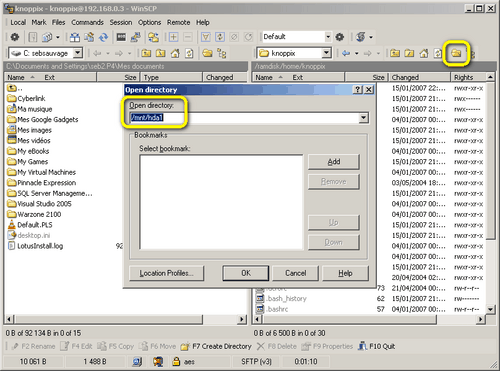
Task: Click the transfer settings gear next to Default
Action: 340,37
